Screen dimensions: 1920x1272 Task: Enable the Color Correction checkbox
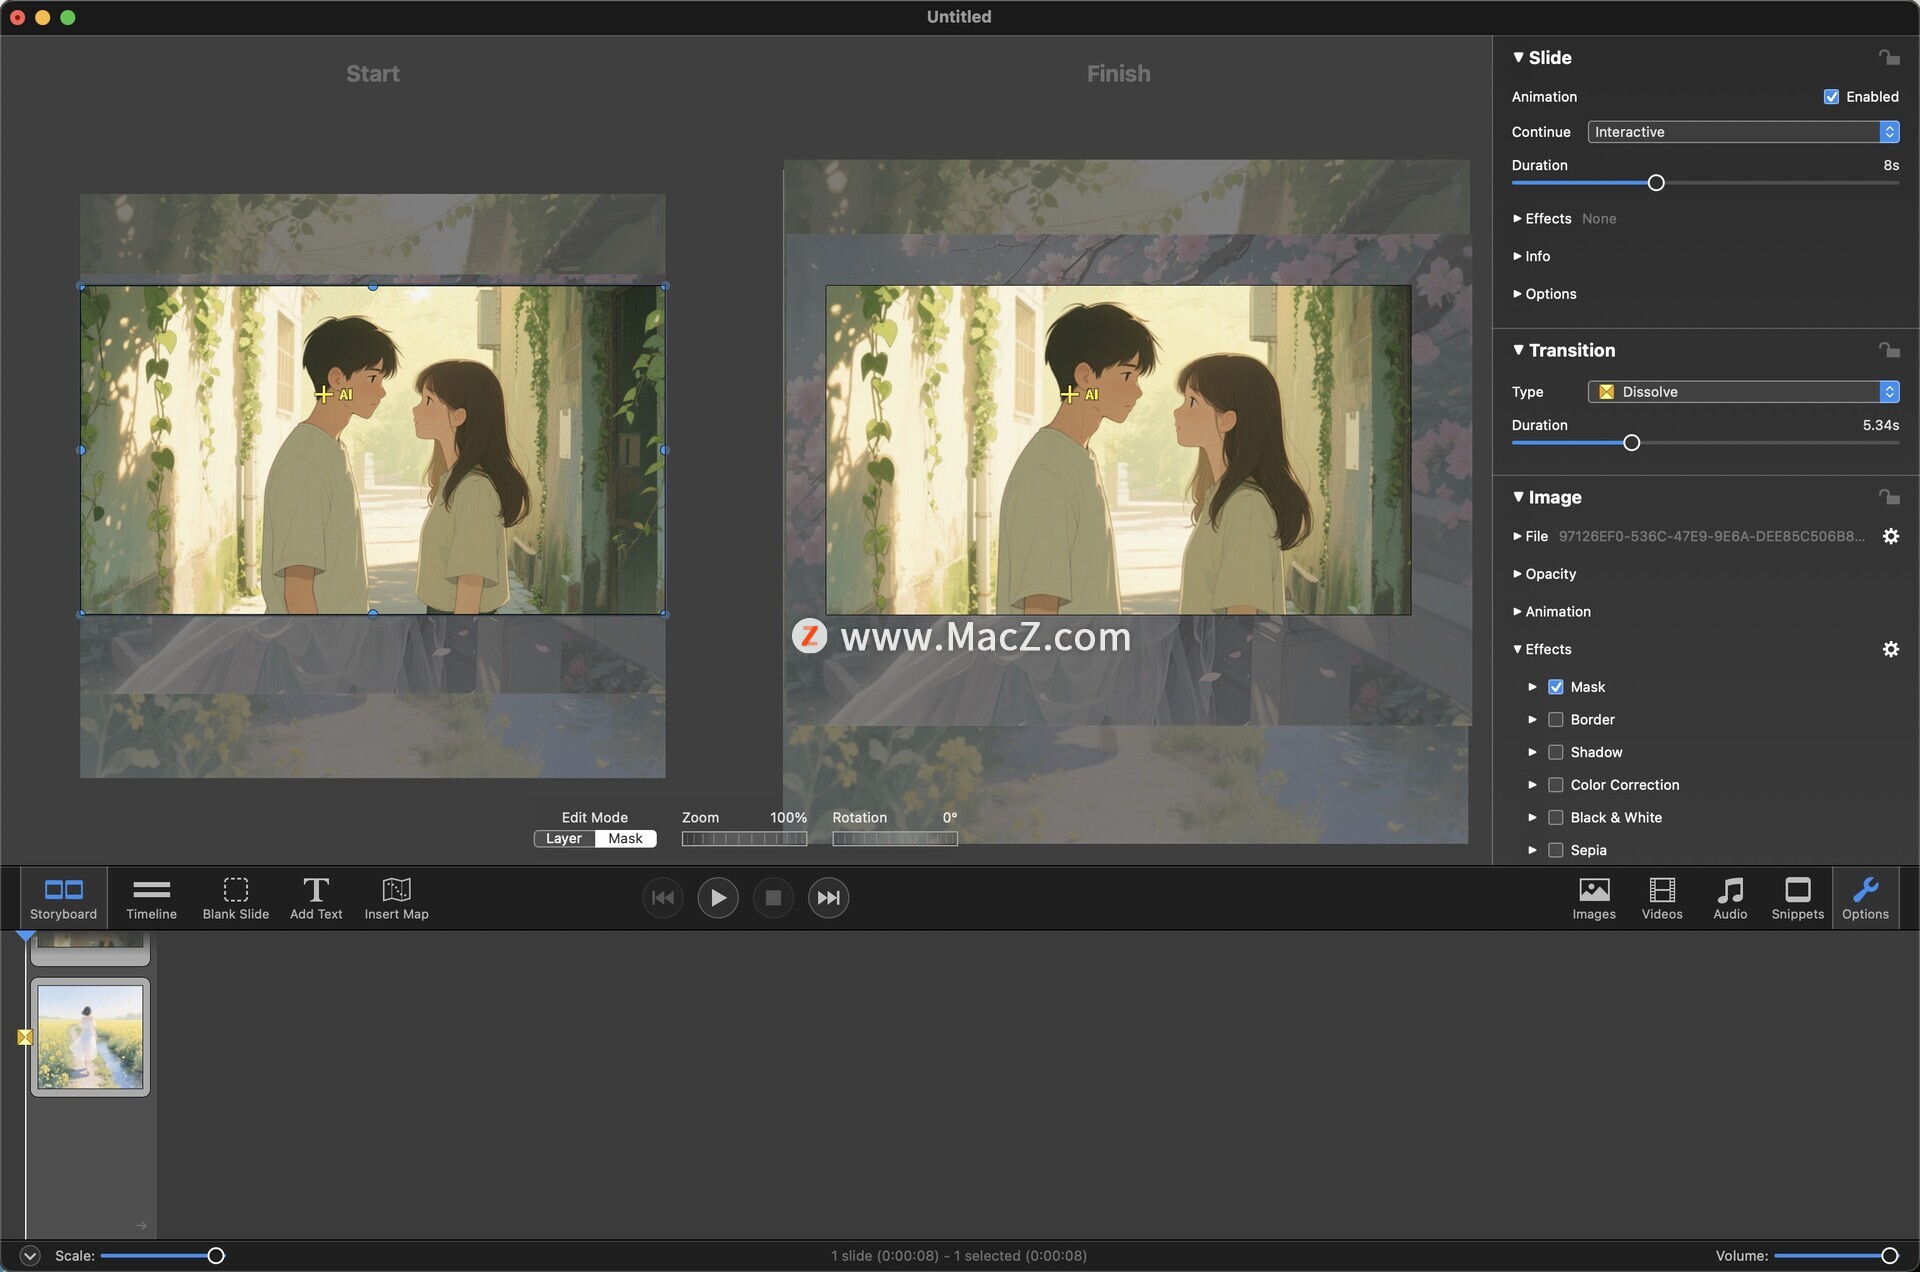coord(1555,785)
